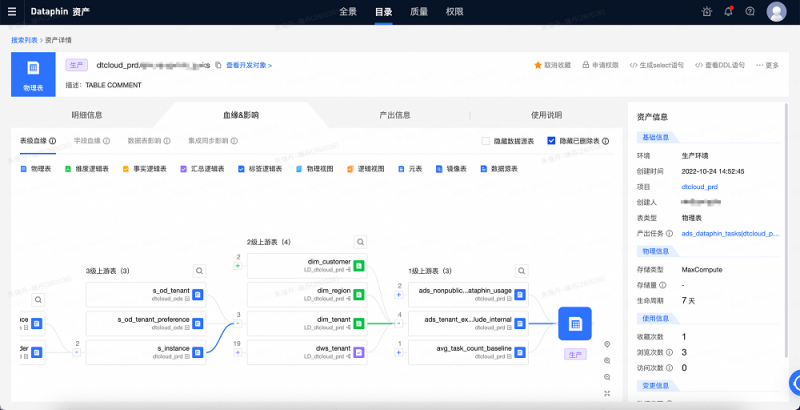Click the locate icon on lineage canvas
This screenshot has width=800, height=410.
pyautogui.click(x=606, y=344)
